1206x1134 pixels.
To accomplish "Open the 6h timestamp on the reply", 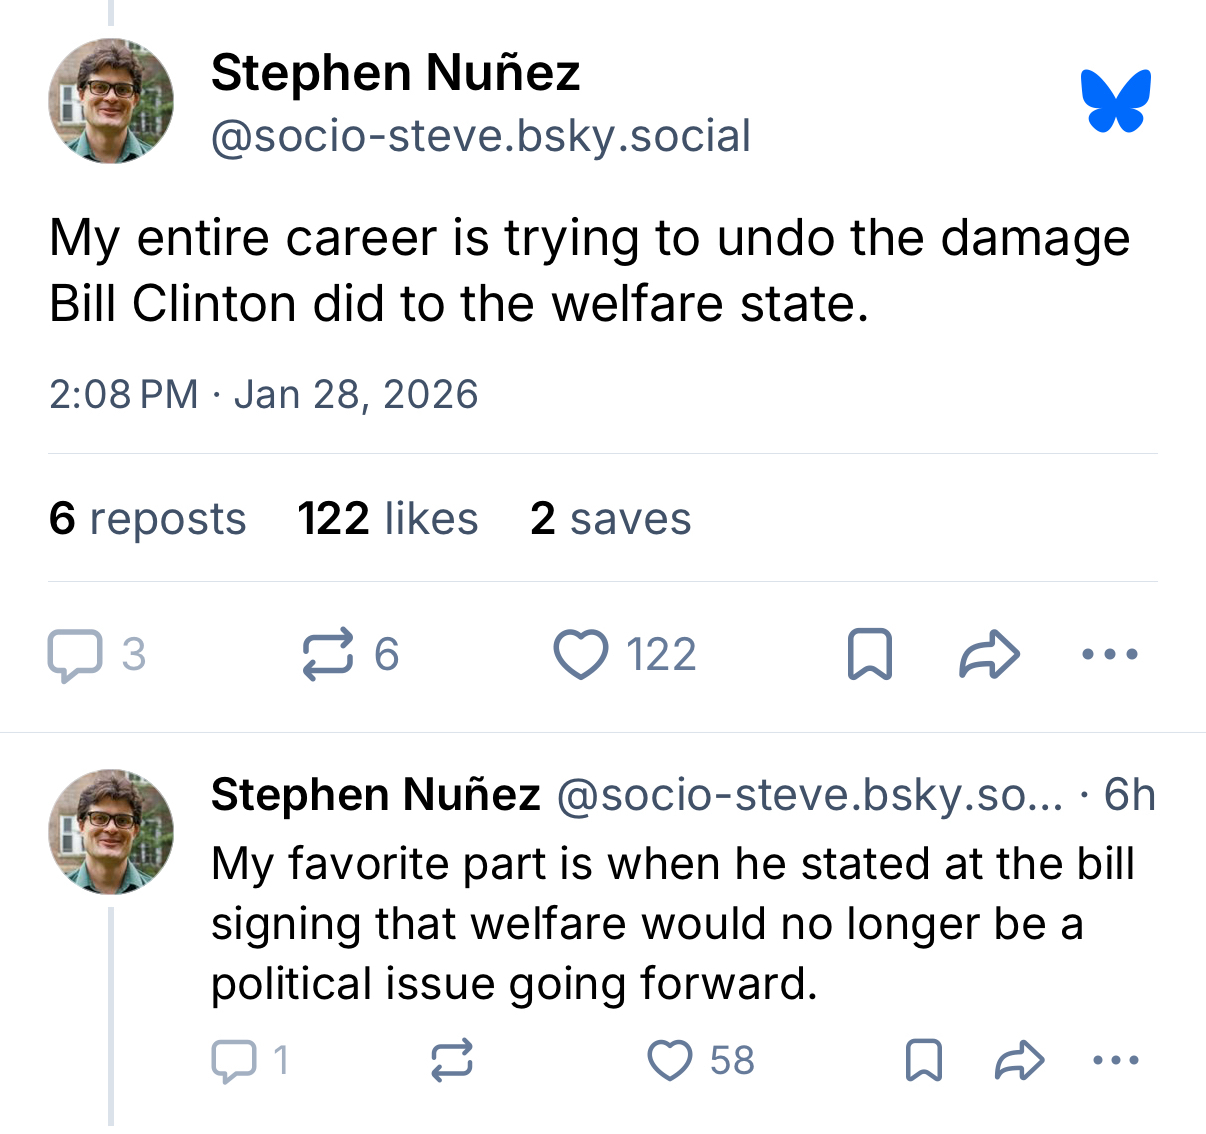I will 1129,795.
